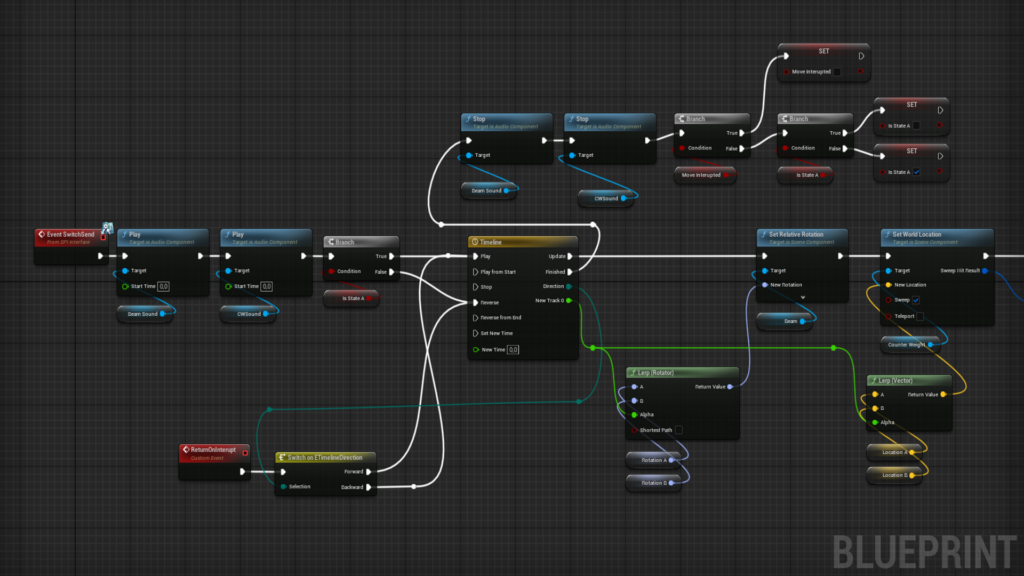The width and height of the screenshot is (1024, 576).
Task: Check the unchecked Is State A SET checkbox
Action: pos(916,125)
